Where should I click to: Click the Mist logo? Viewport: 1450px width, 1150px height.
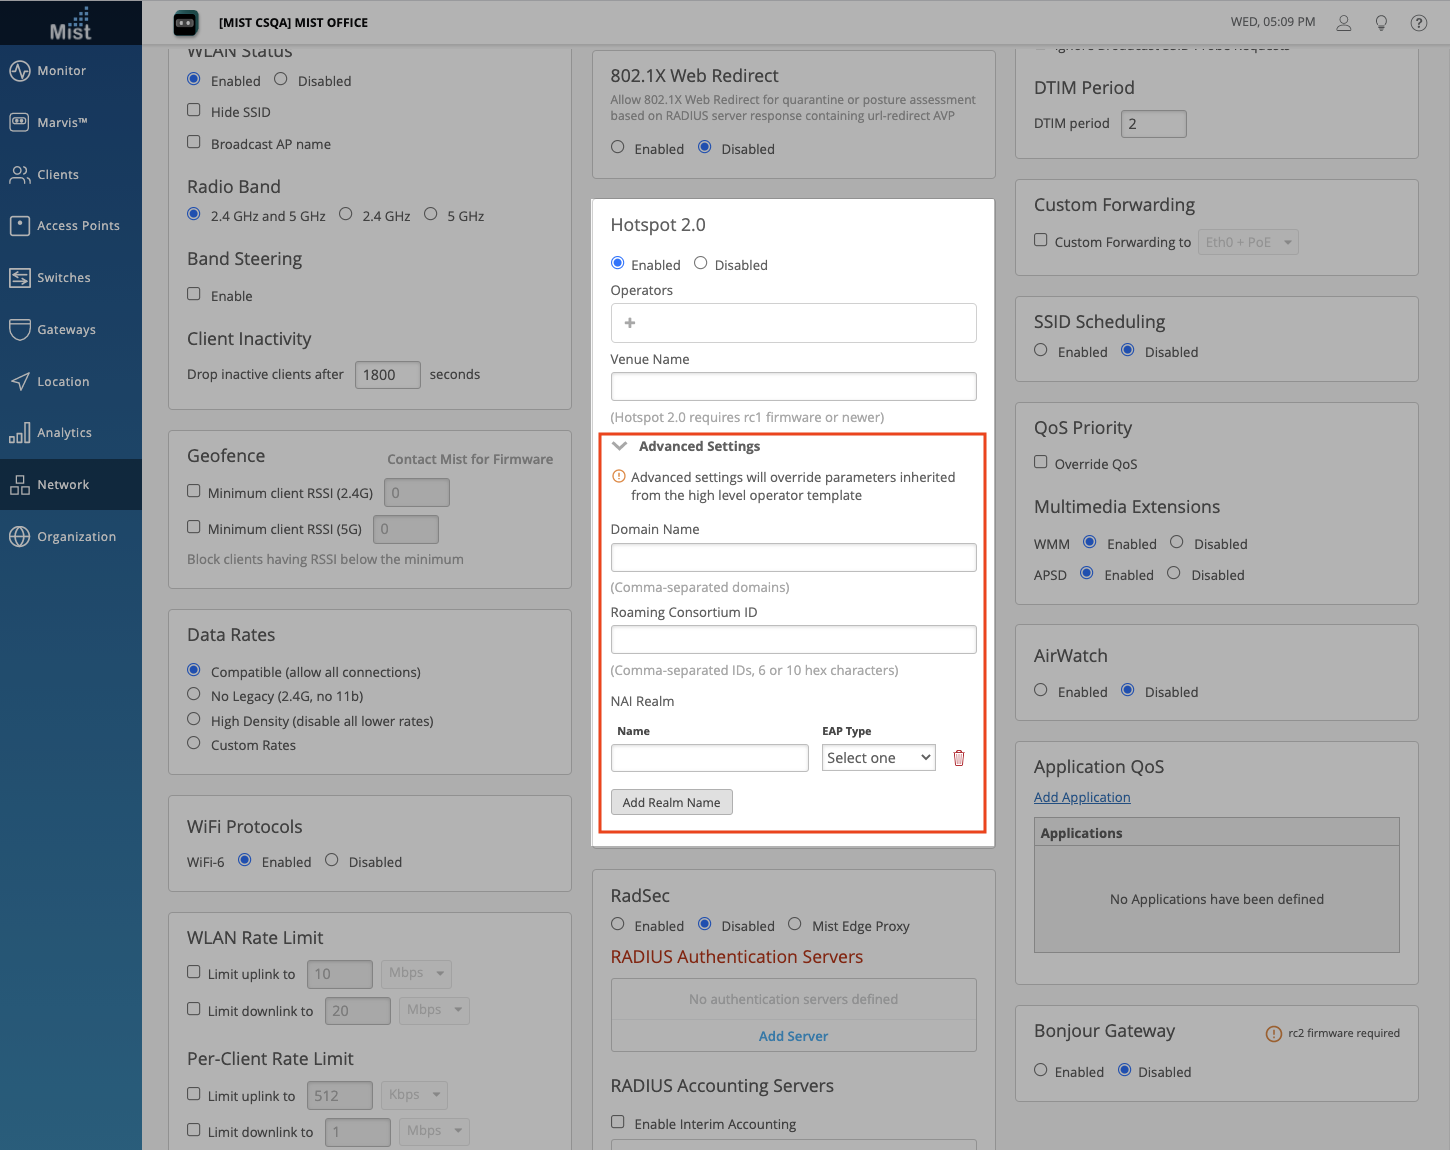70,23
